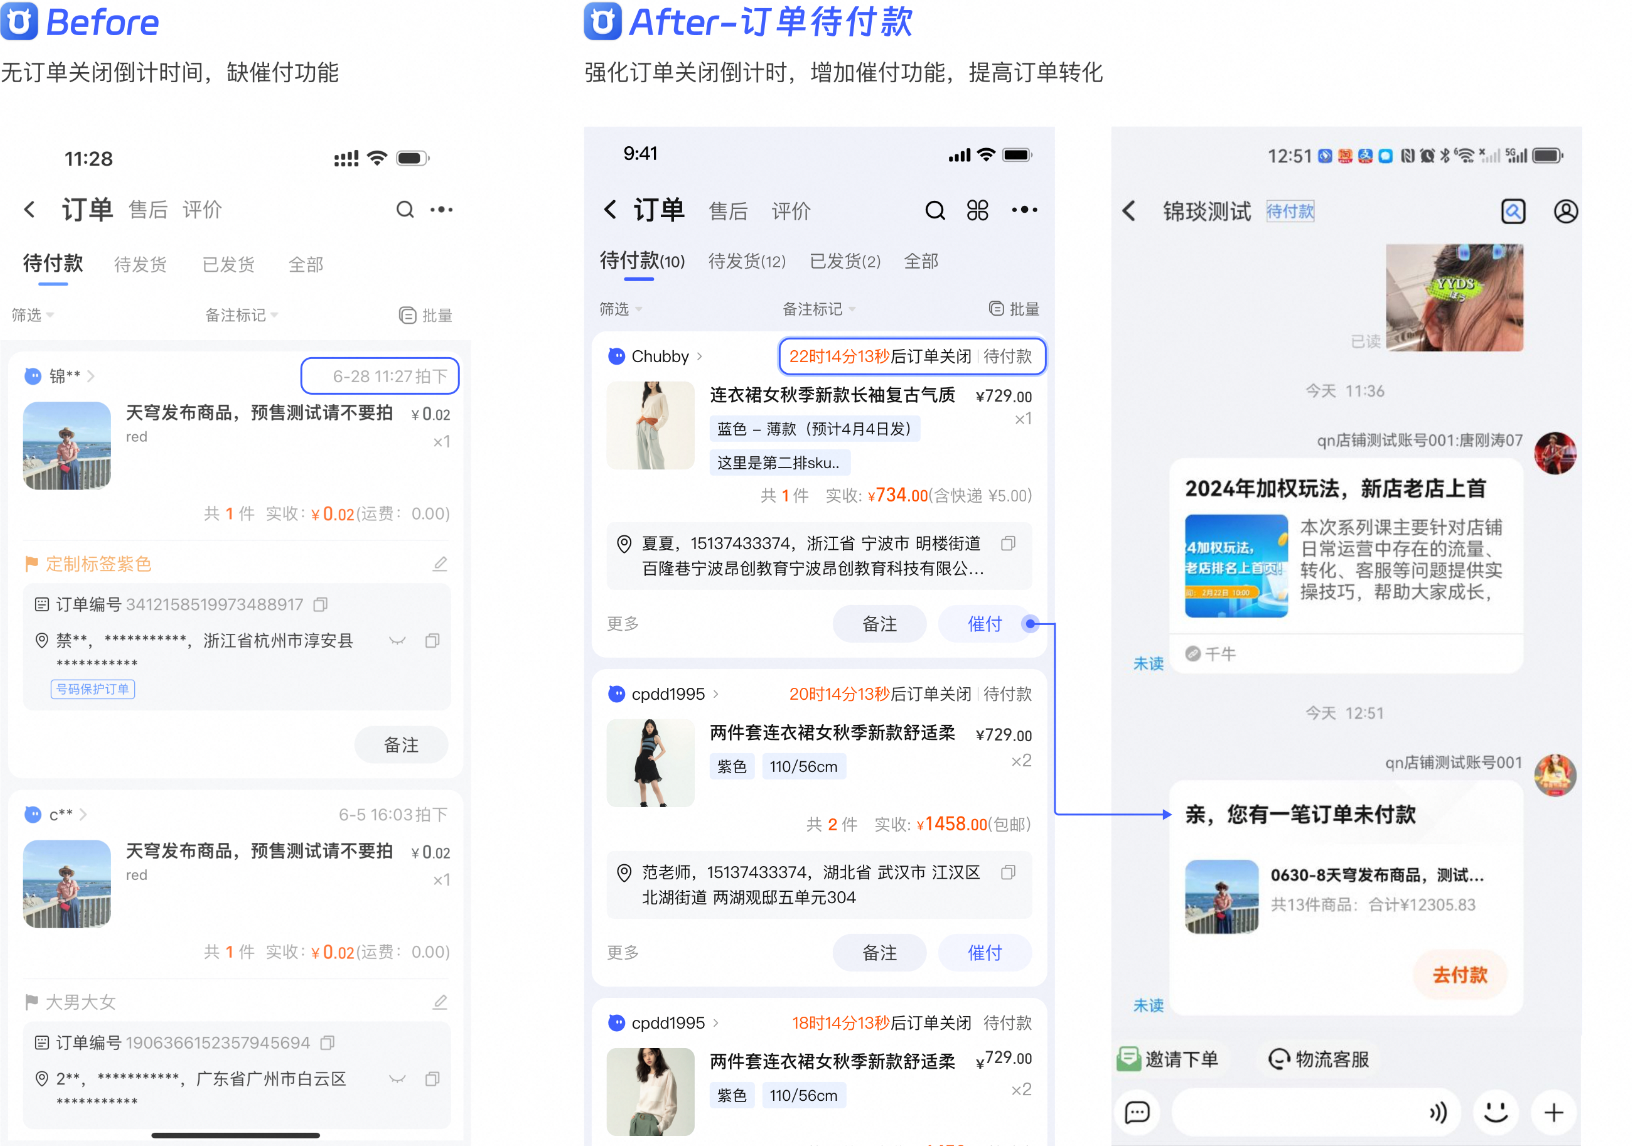Open 评价 section in After screen header
Image resolution: width=1632 pixels, height=1146 pixels.
pos(791,211)
